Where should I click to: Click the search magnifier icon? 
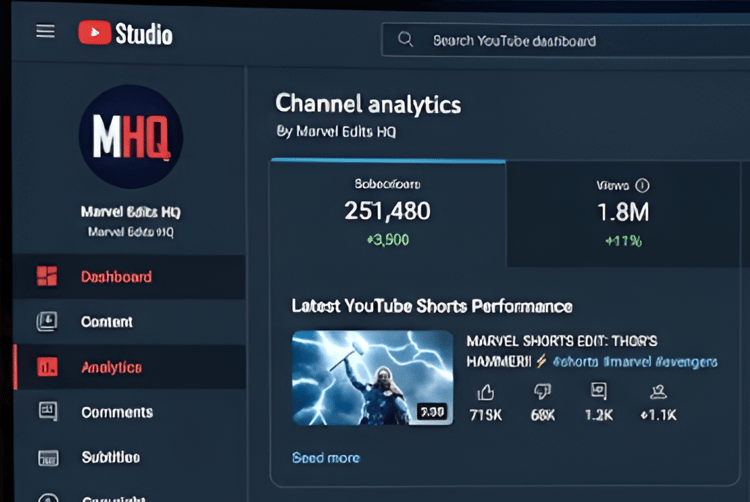point(405,39)
